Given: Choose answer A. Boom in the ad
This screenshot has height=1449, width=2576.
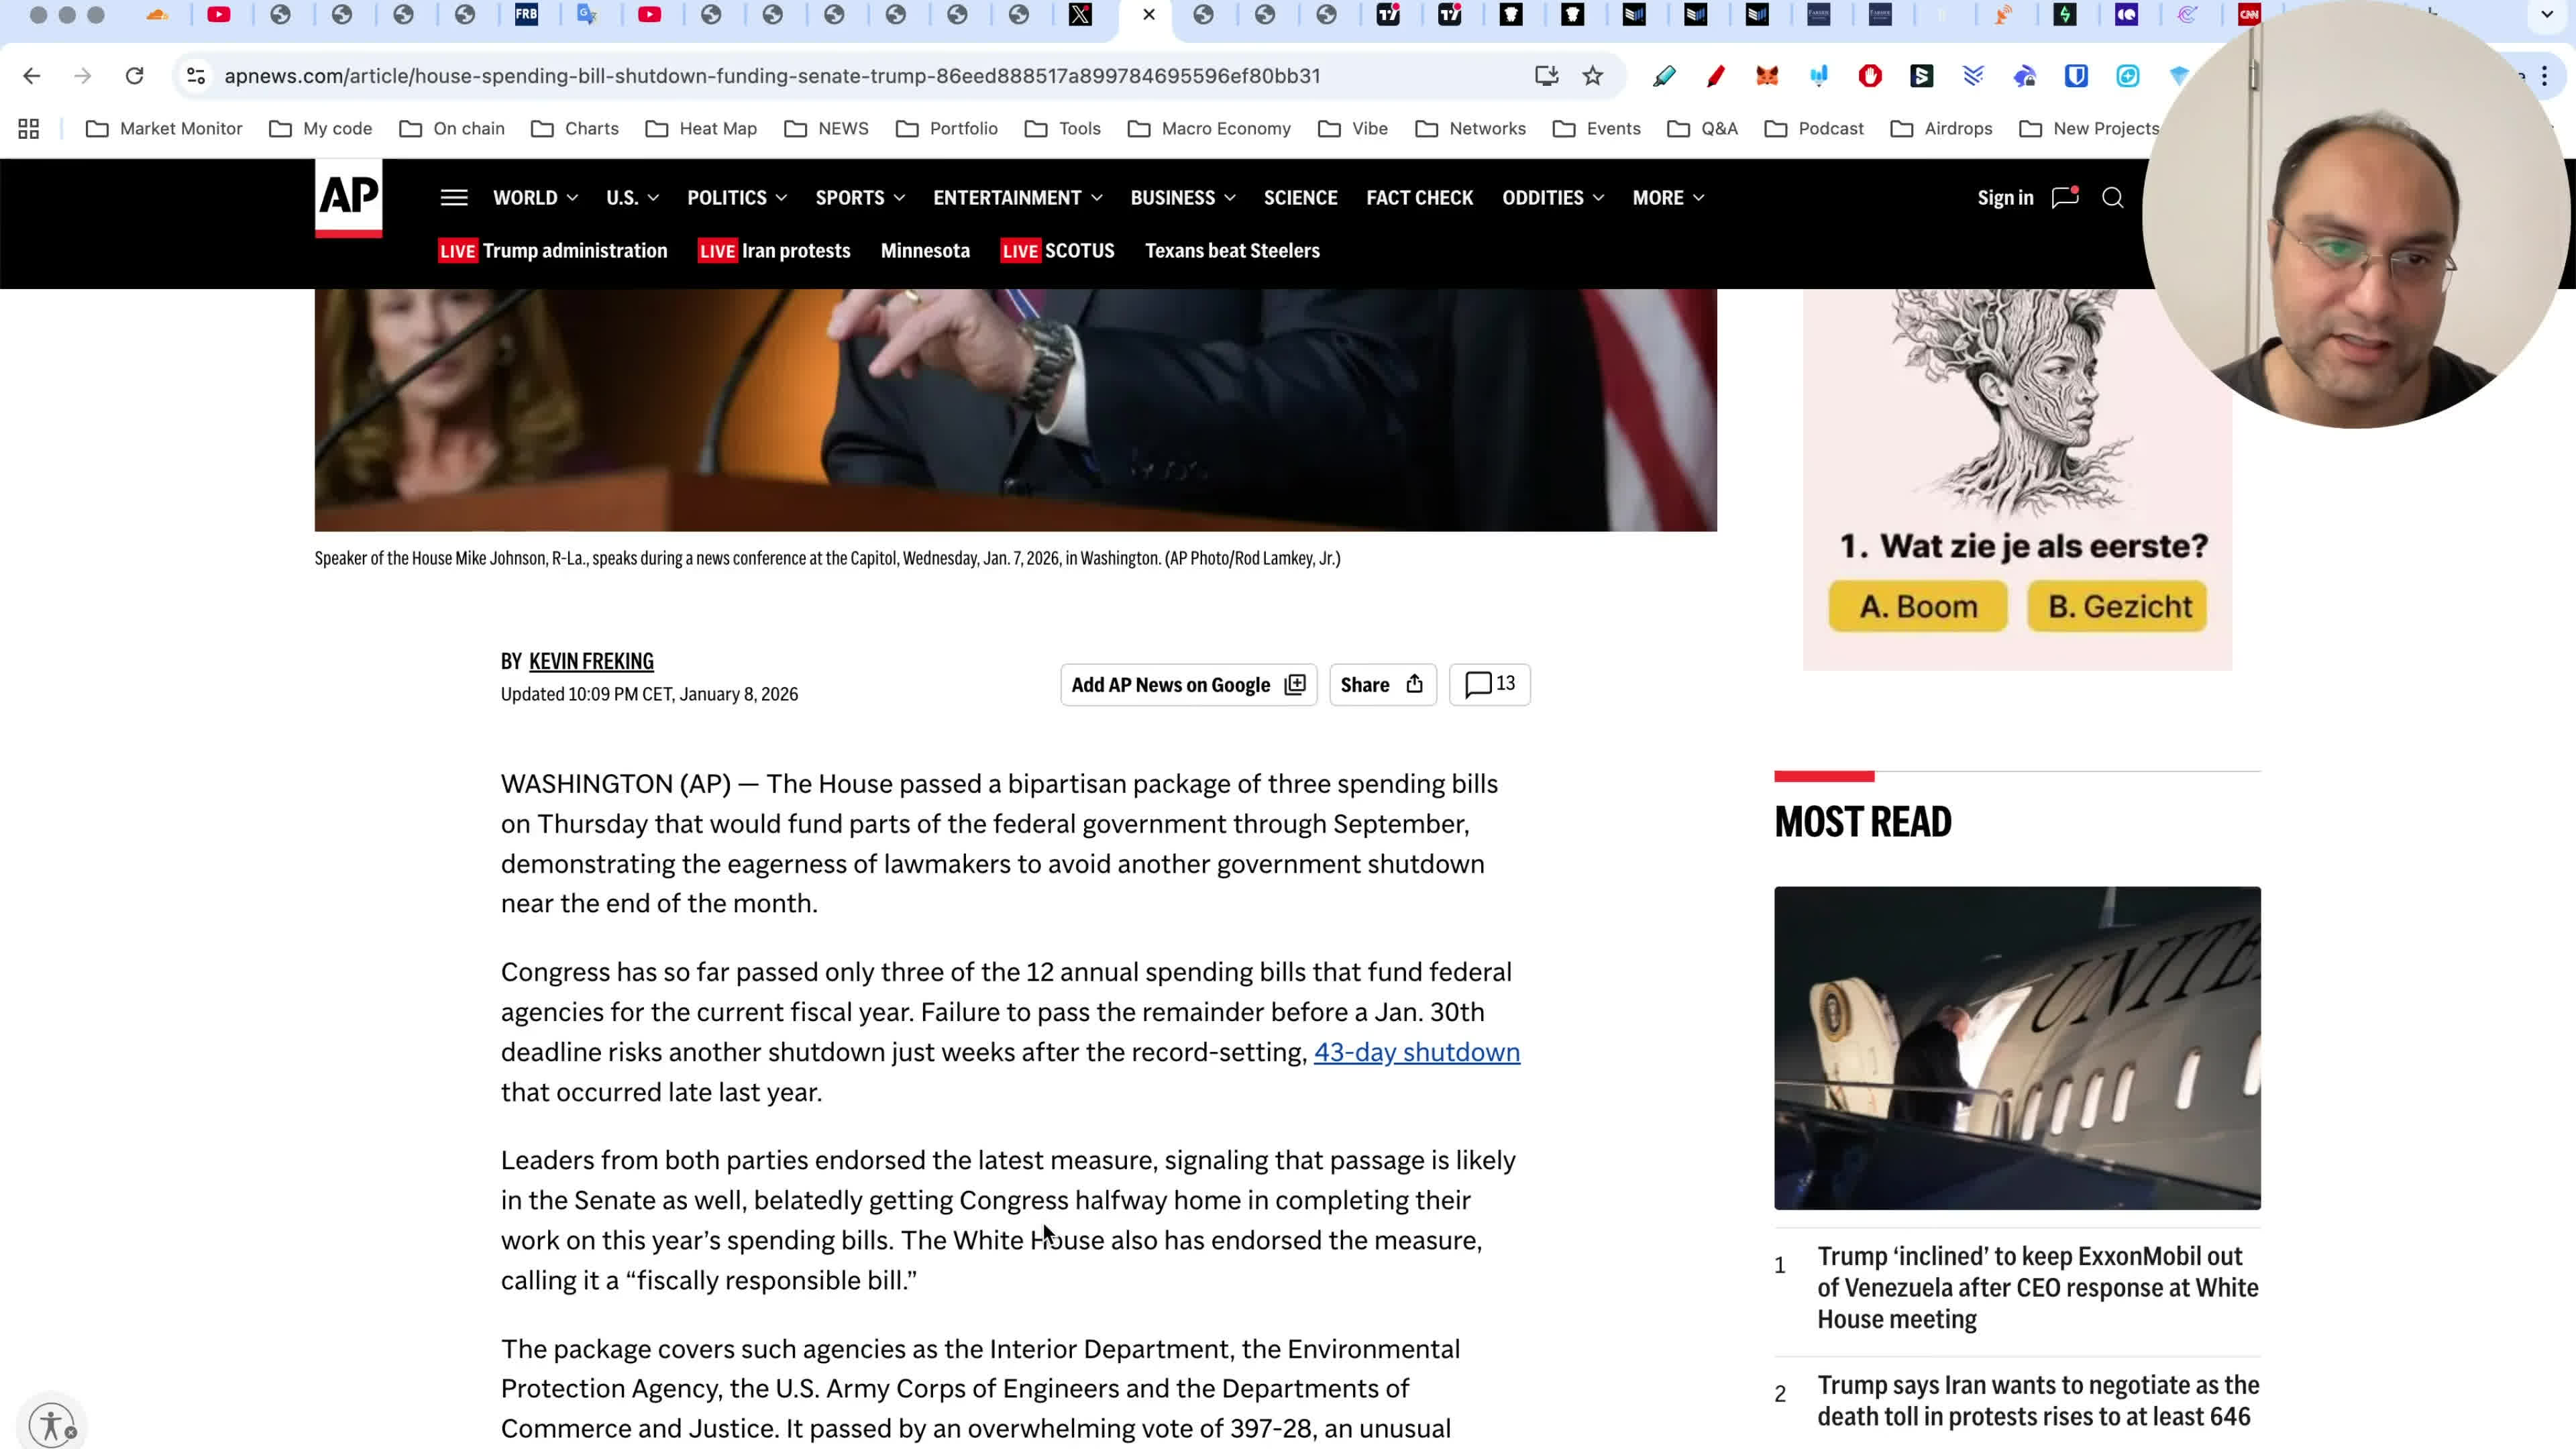Looking at the screenshot, I should [x=1917, y=607].
